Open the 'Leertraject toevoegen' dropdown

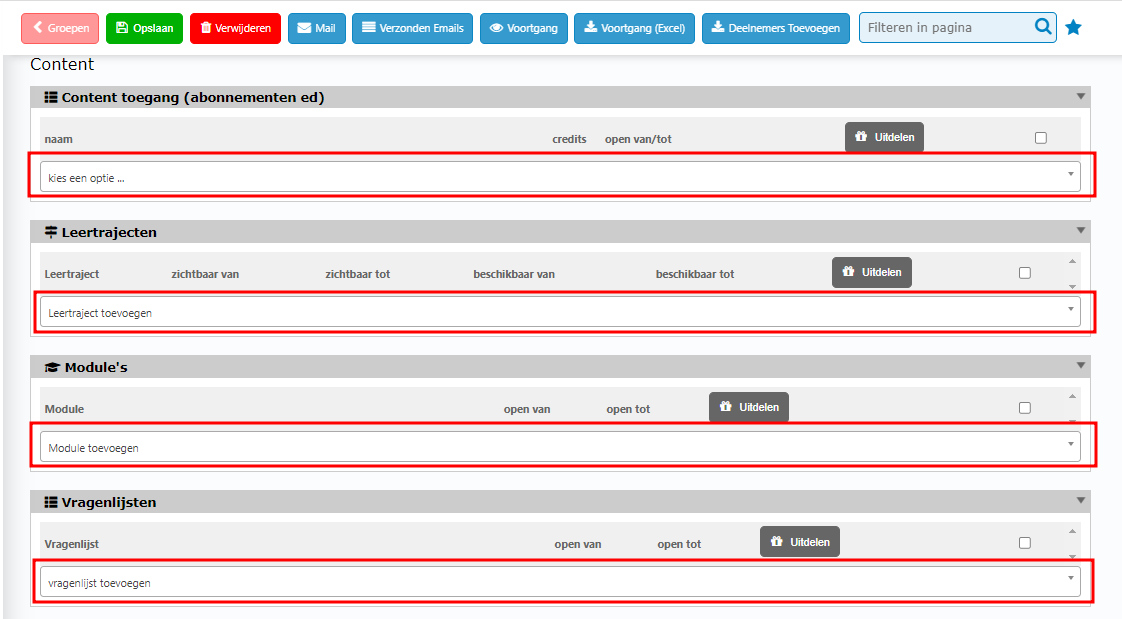pyautogui.click(x=560, y=312)
